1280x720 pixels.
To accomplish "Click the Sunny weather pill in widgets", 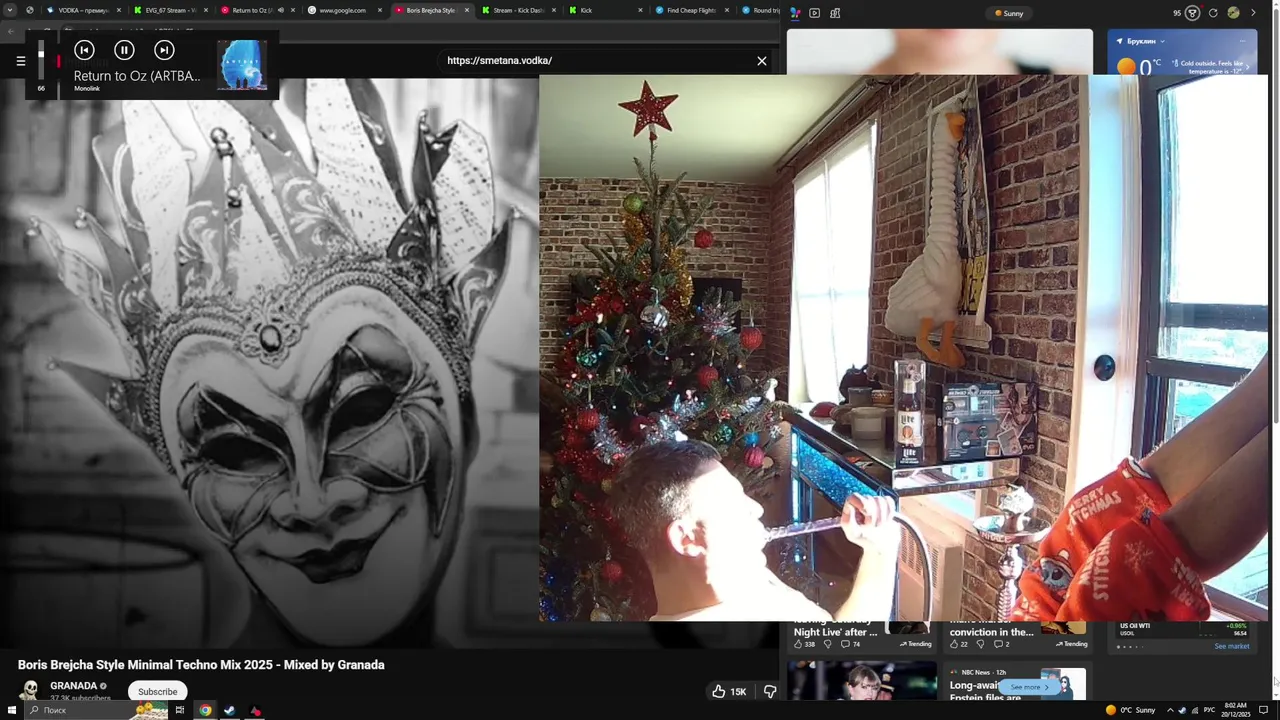I will [x=1010, y=13].
